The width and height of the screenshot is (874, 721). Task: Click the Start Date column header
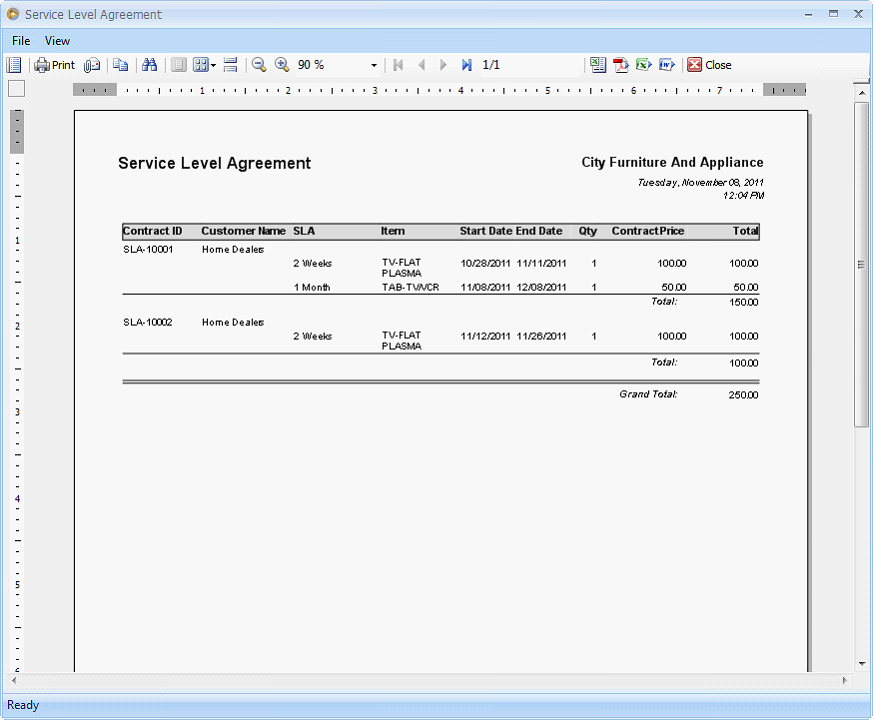pos(486,231)
